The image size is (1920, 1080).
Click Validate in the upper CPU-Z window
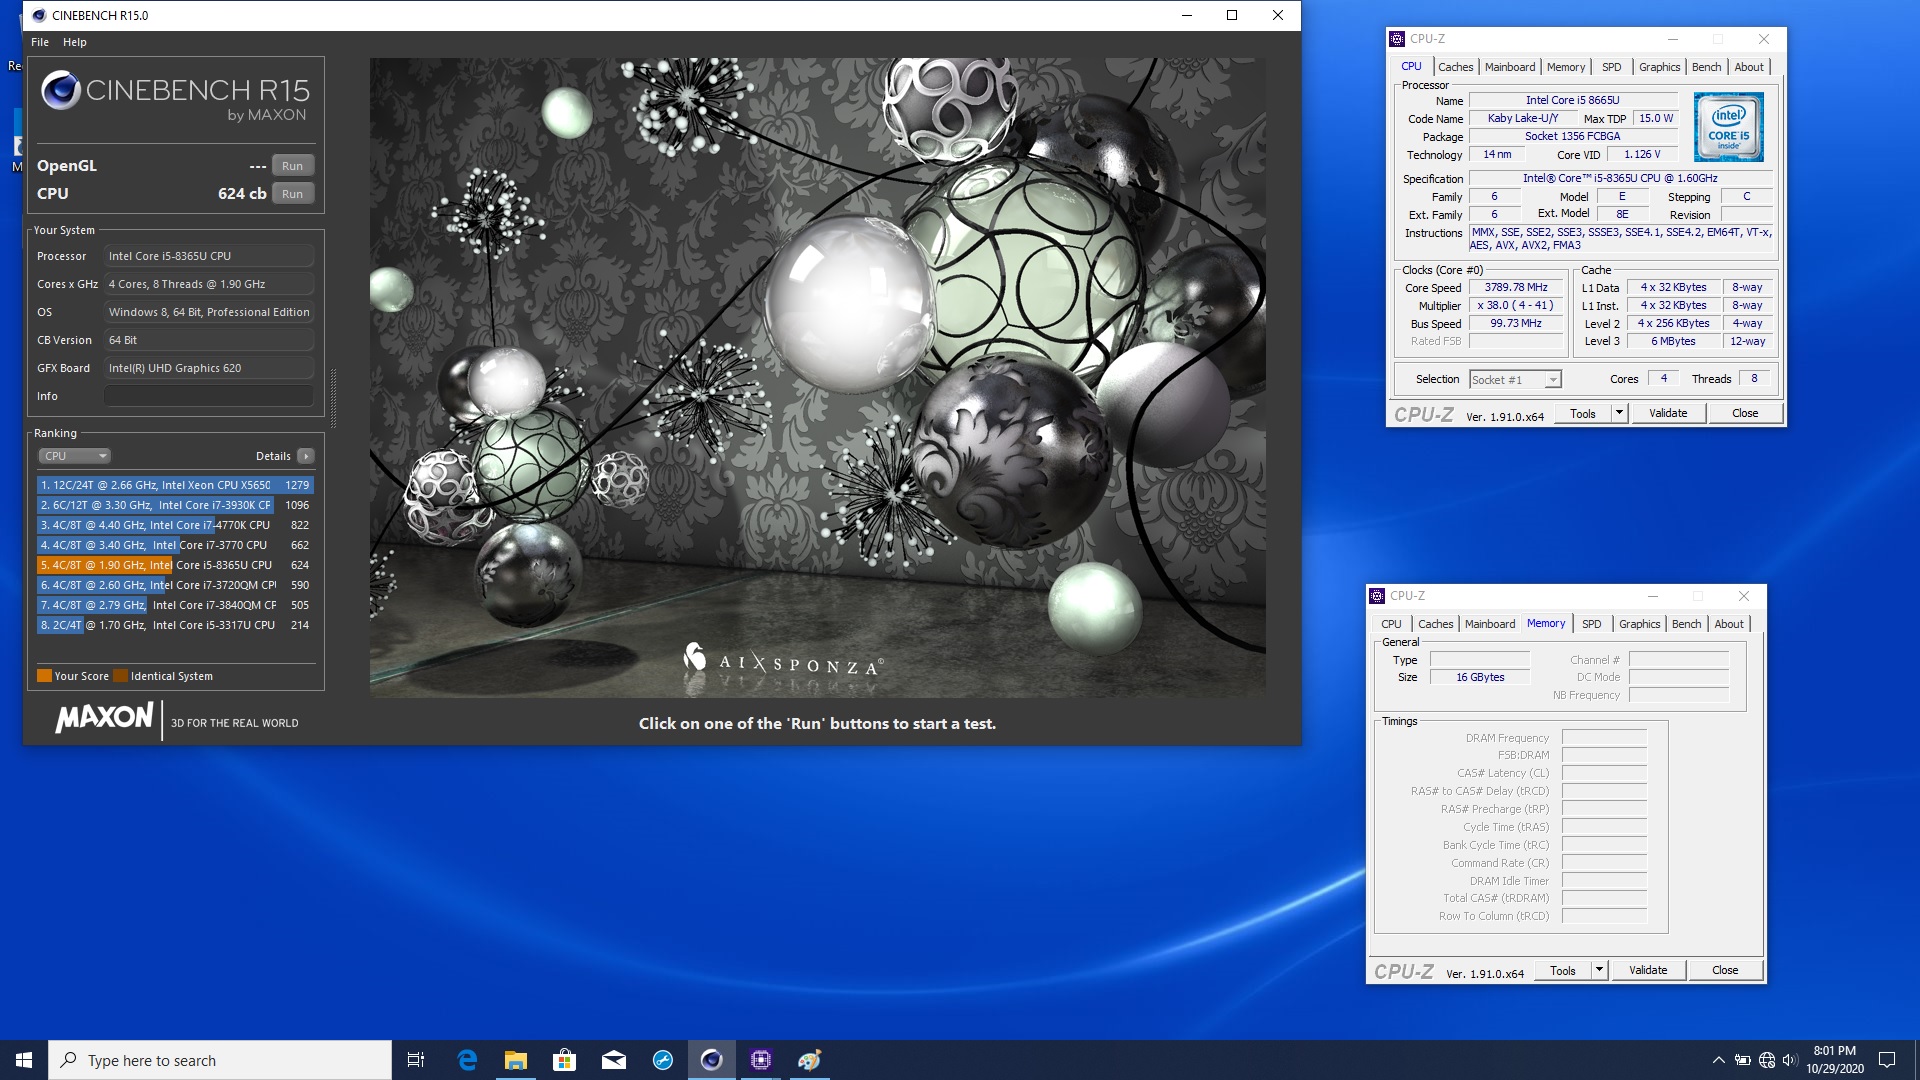1667,414
